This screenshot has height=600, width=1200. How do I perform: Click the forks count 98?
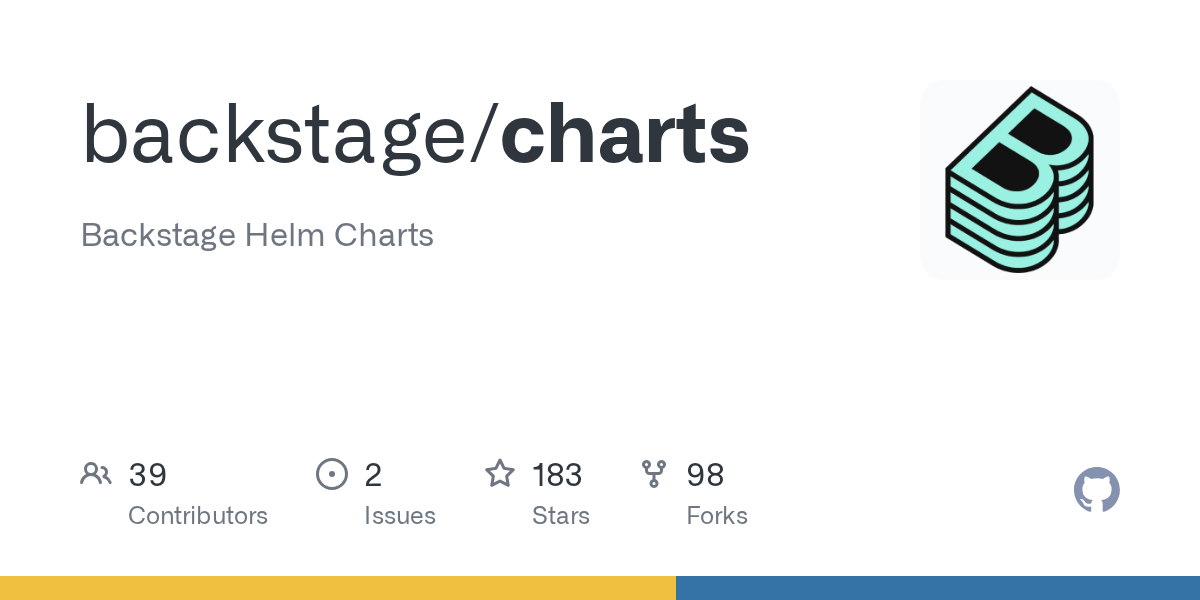tap(705, 475)
